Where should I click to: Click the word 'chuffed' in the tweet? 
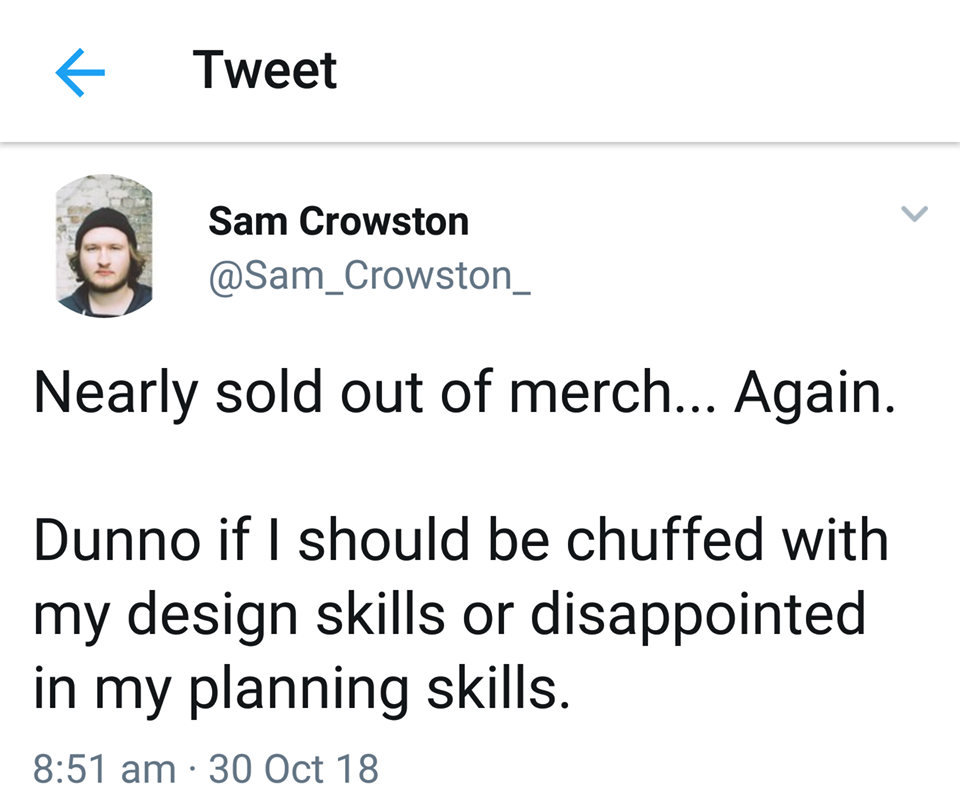point(667,540)
